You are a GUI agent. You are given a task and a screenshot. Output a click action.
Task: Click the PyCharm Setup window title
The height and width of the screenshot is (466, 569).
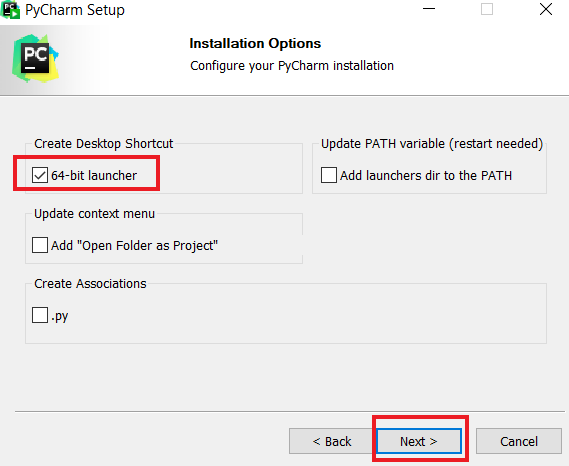(75, 10)
